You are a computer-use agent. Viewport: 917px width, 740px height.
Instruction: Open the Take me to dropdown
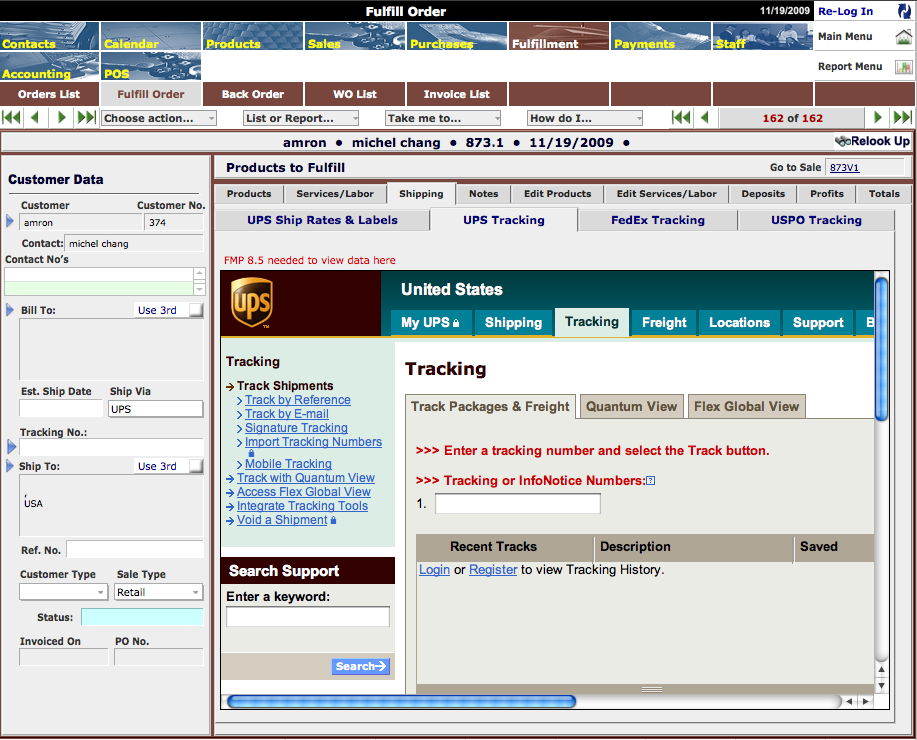(443, 118)
